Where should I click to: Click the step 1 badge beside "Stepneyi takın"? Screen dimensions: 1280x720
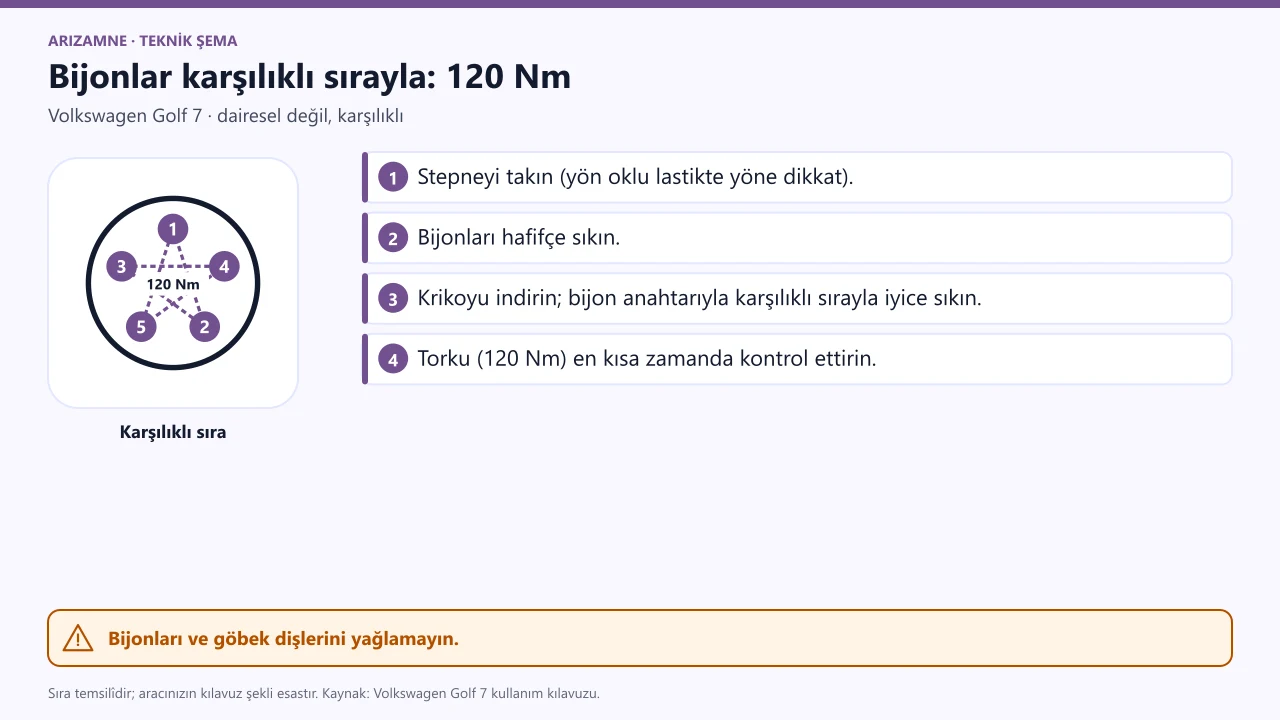(393, 178)
